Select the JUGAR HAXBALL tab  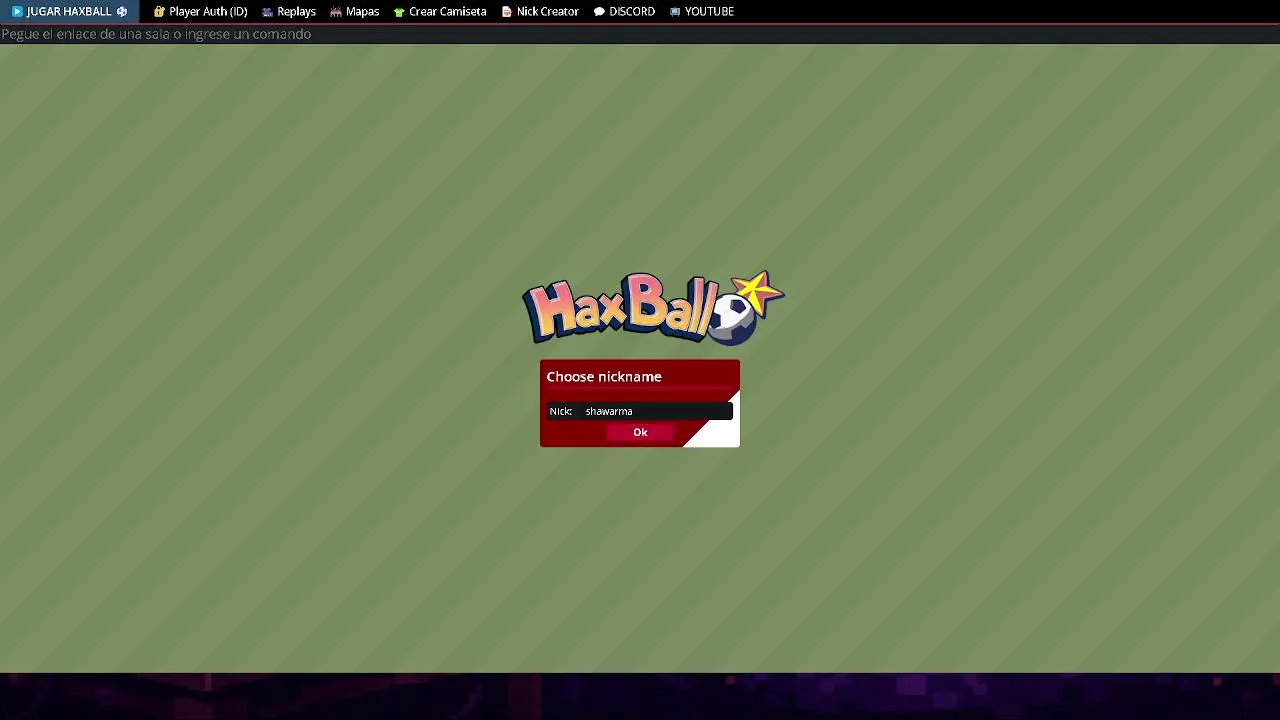70,12
